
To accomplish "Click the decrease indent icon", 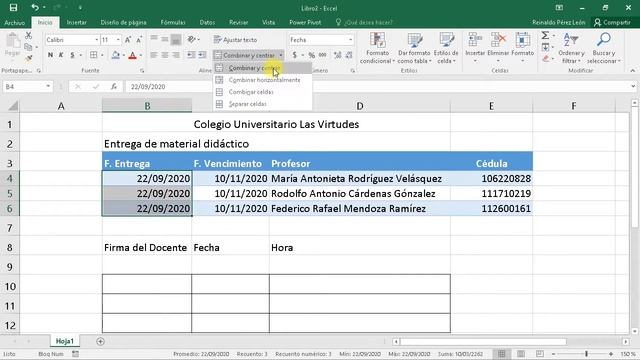I will point(191,55).
